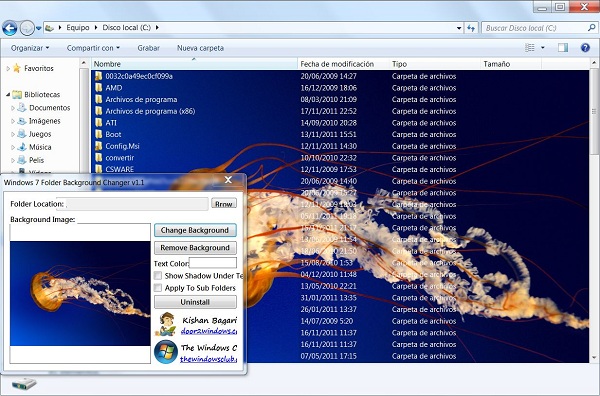Open the door2windows link
Screen dimensions: 600x396
(209, 331)
